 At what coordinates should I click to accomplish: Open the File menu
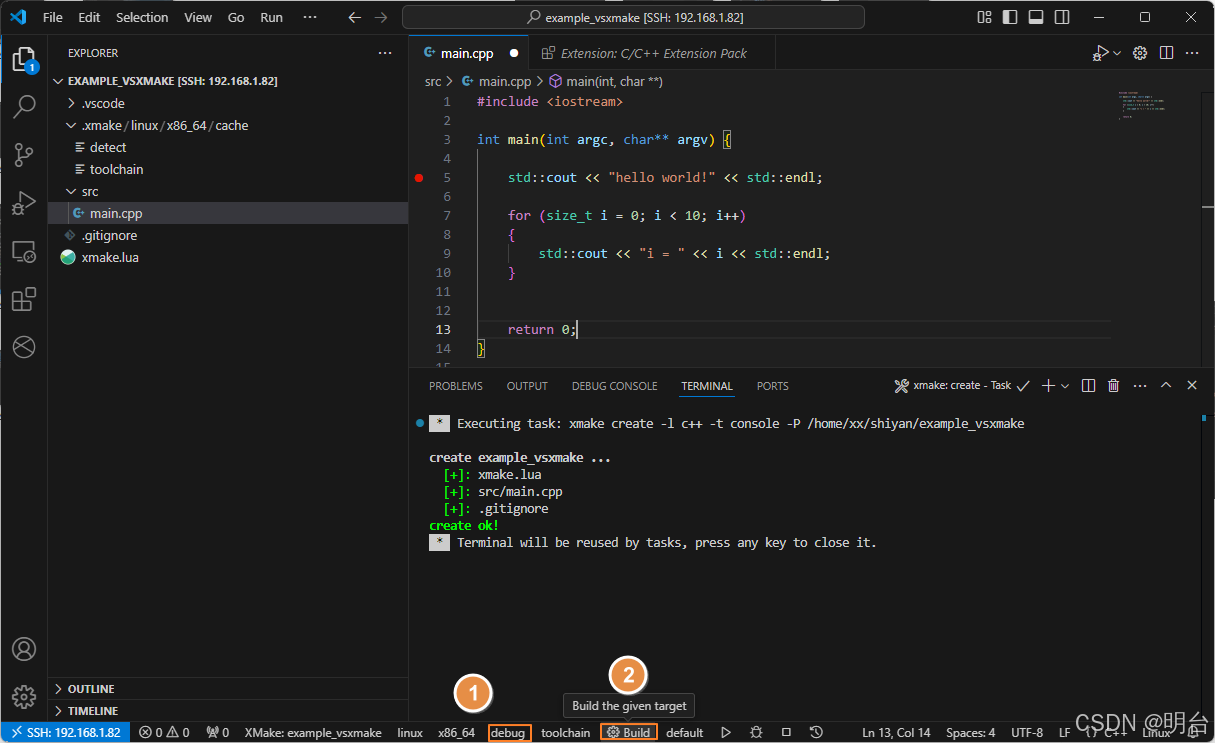click(53, 18)
